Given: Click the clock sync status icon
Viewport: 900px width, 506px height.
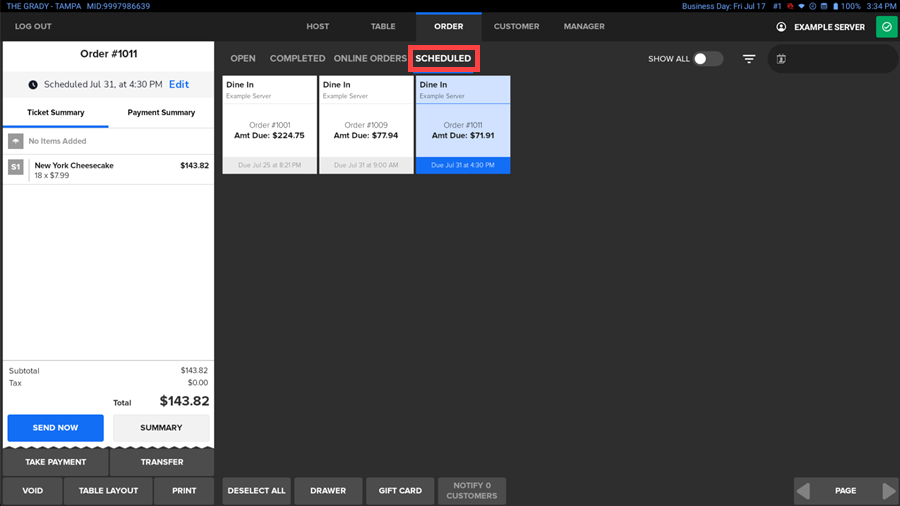Looking at the screenshot, I should [x=813, y=6].
